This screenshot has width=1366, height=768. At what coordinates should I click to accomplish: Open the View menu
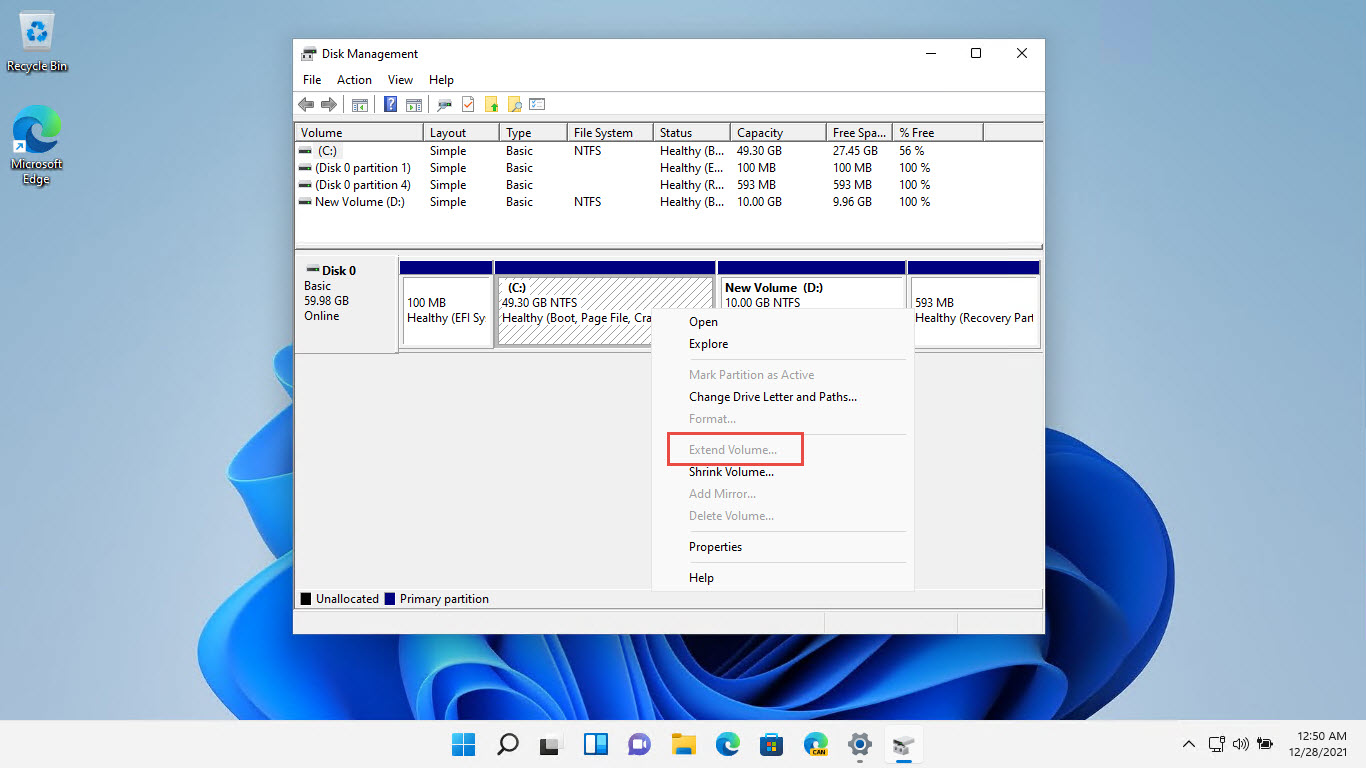coord(400,79)
